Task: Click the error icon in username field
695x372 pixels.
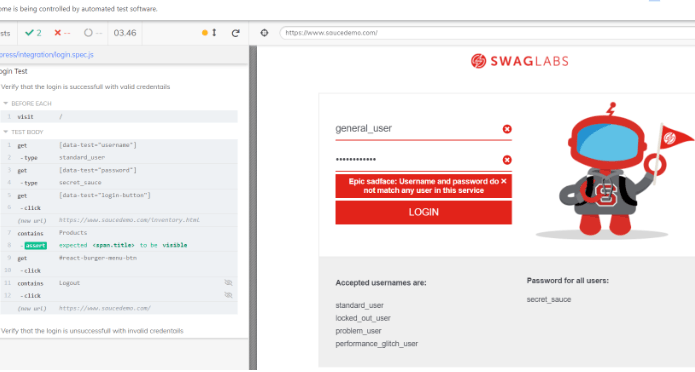Action: click(507, 129)
